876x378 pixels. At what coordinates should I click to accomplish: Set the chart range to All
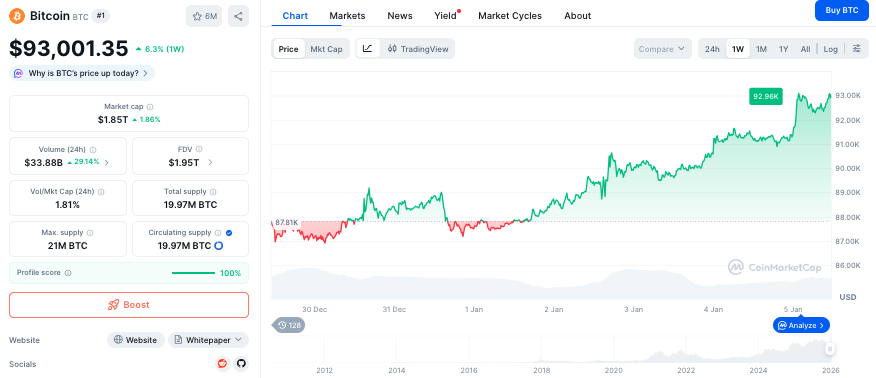[805, 49]
